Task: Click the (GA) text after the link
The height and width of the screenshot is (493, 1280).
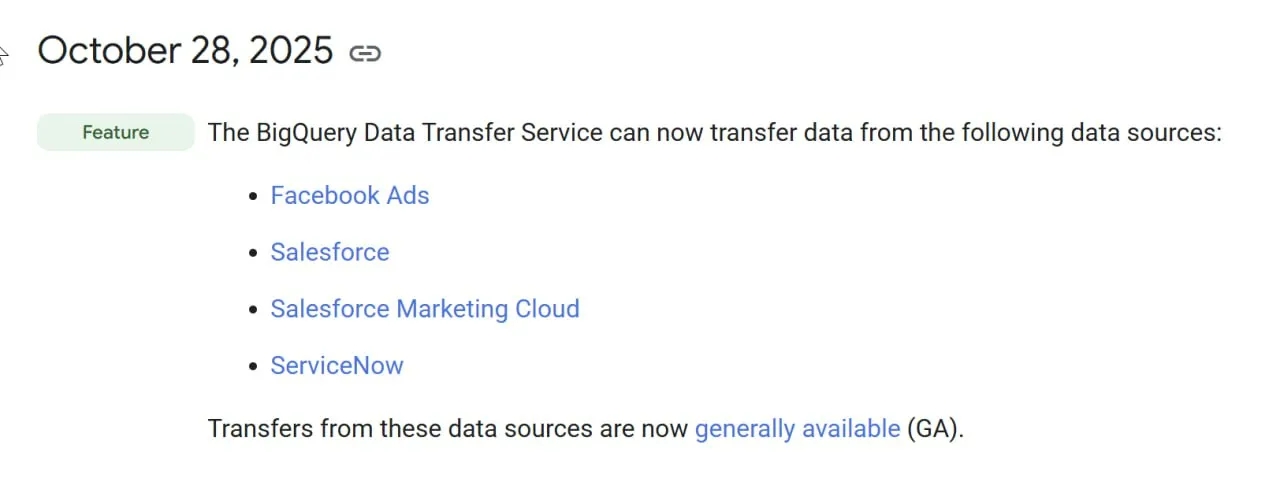Action: coord(935,429)
